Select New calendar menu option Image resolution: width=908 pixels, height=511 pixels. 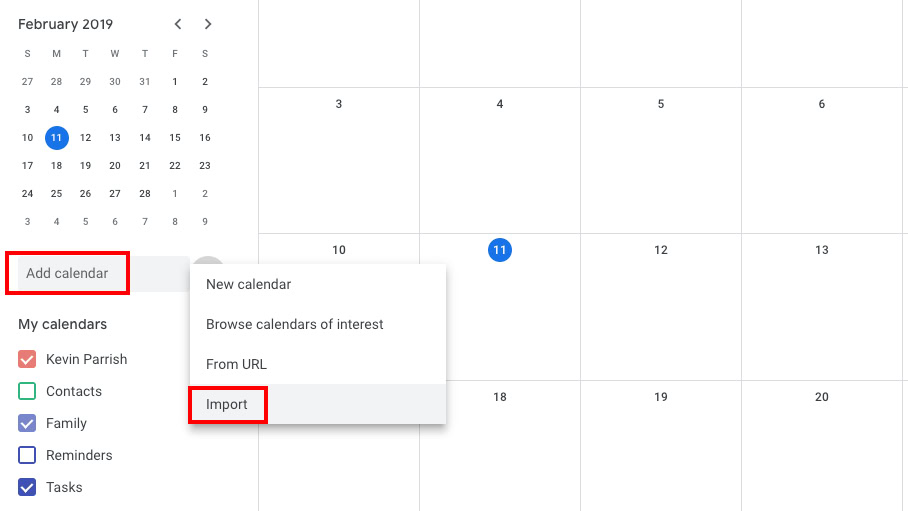click(x=249, y=284)
